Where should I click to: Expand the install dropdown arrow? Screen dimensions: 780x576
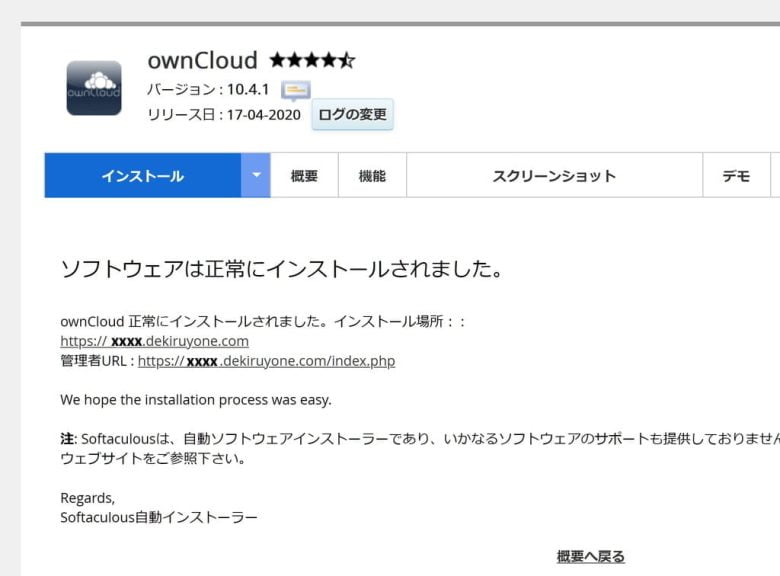[256, 176]
